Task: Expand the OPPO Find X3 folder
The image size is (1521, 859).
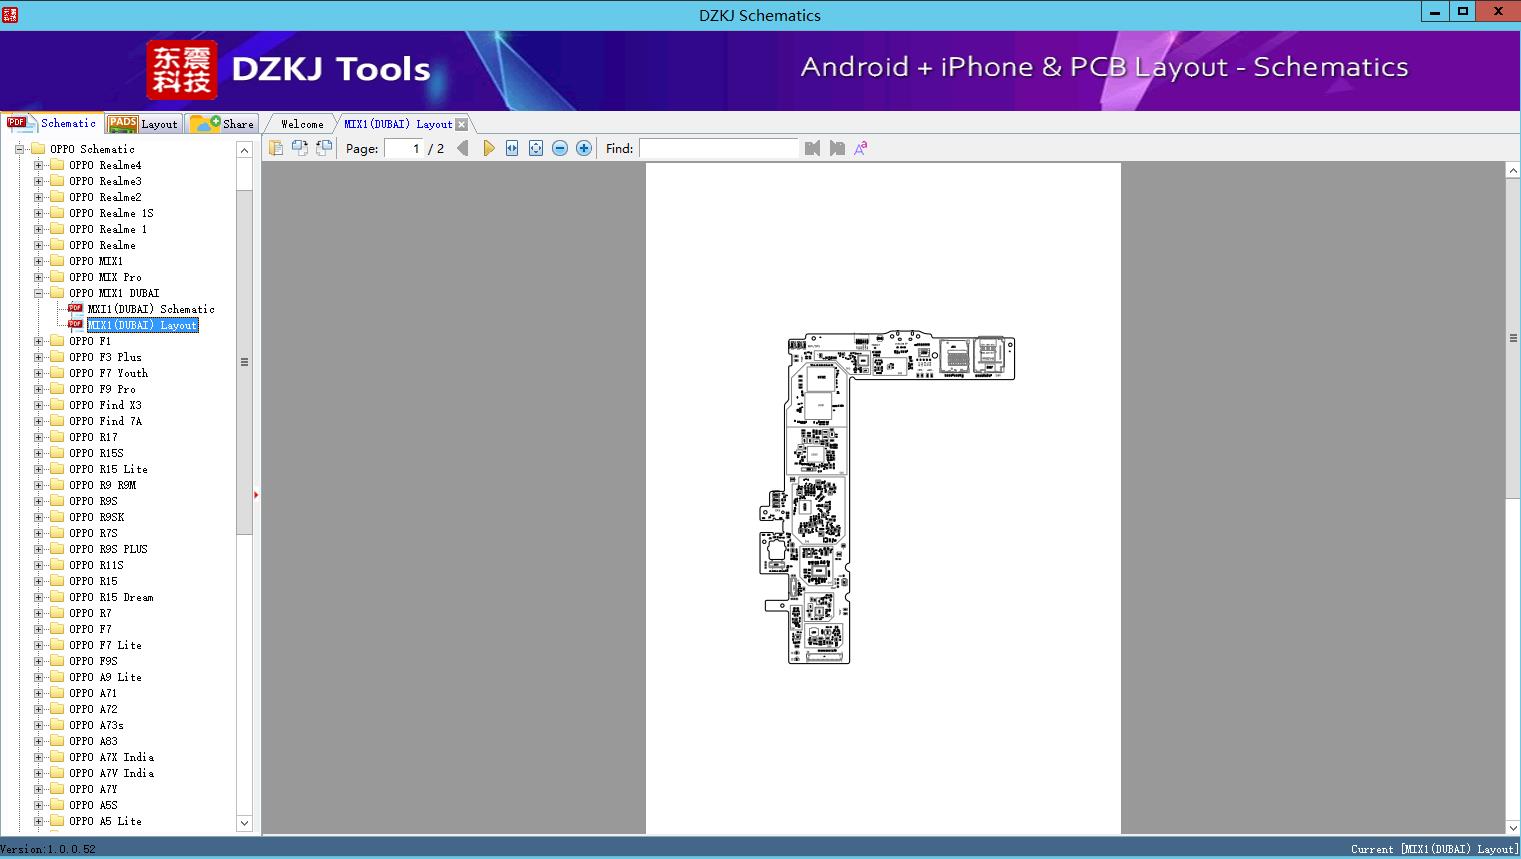Action: (x=39, y=405)
